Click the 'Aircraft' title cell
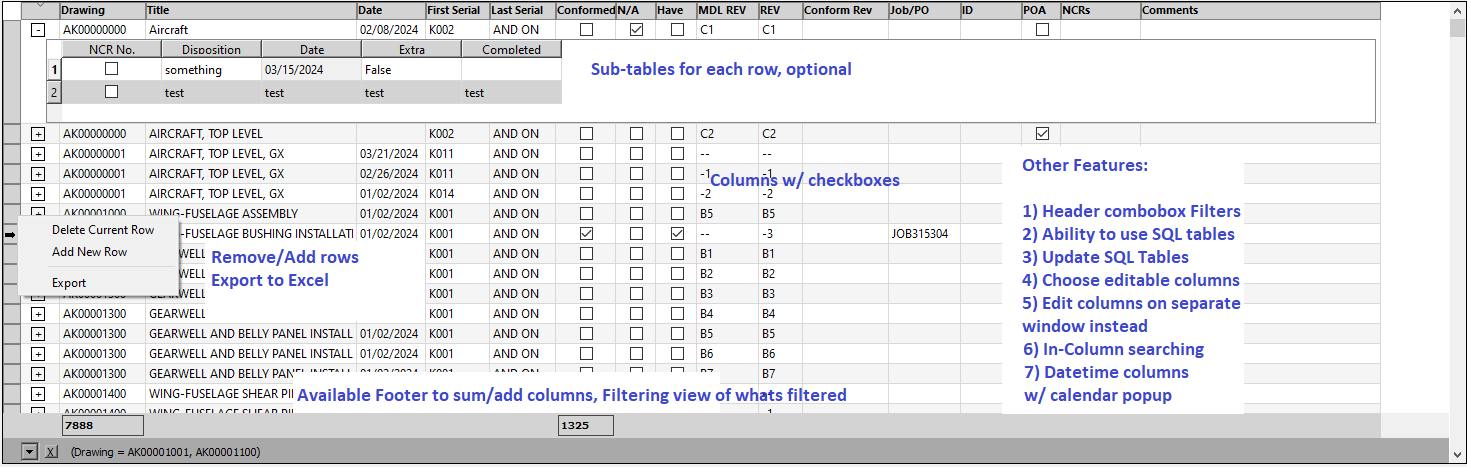The image size is (1467, 467). coord(251,30)
